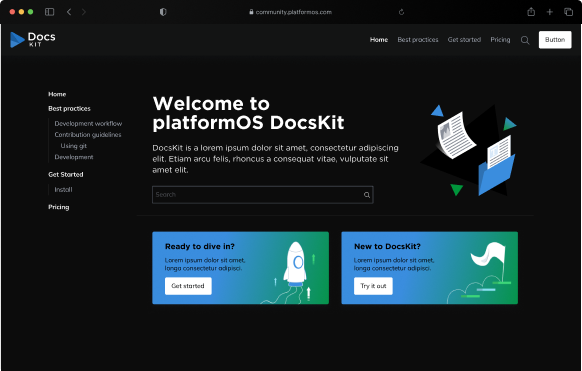Open Development sidebar link
Viewport: 582px width, 371px height.
[x=74, y=157]
